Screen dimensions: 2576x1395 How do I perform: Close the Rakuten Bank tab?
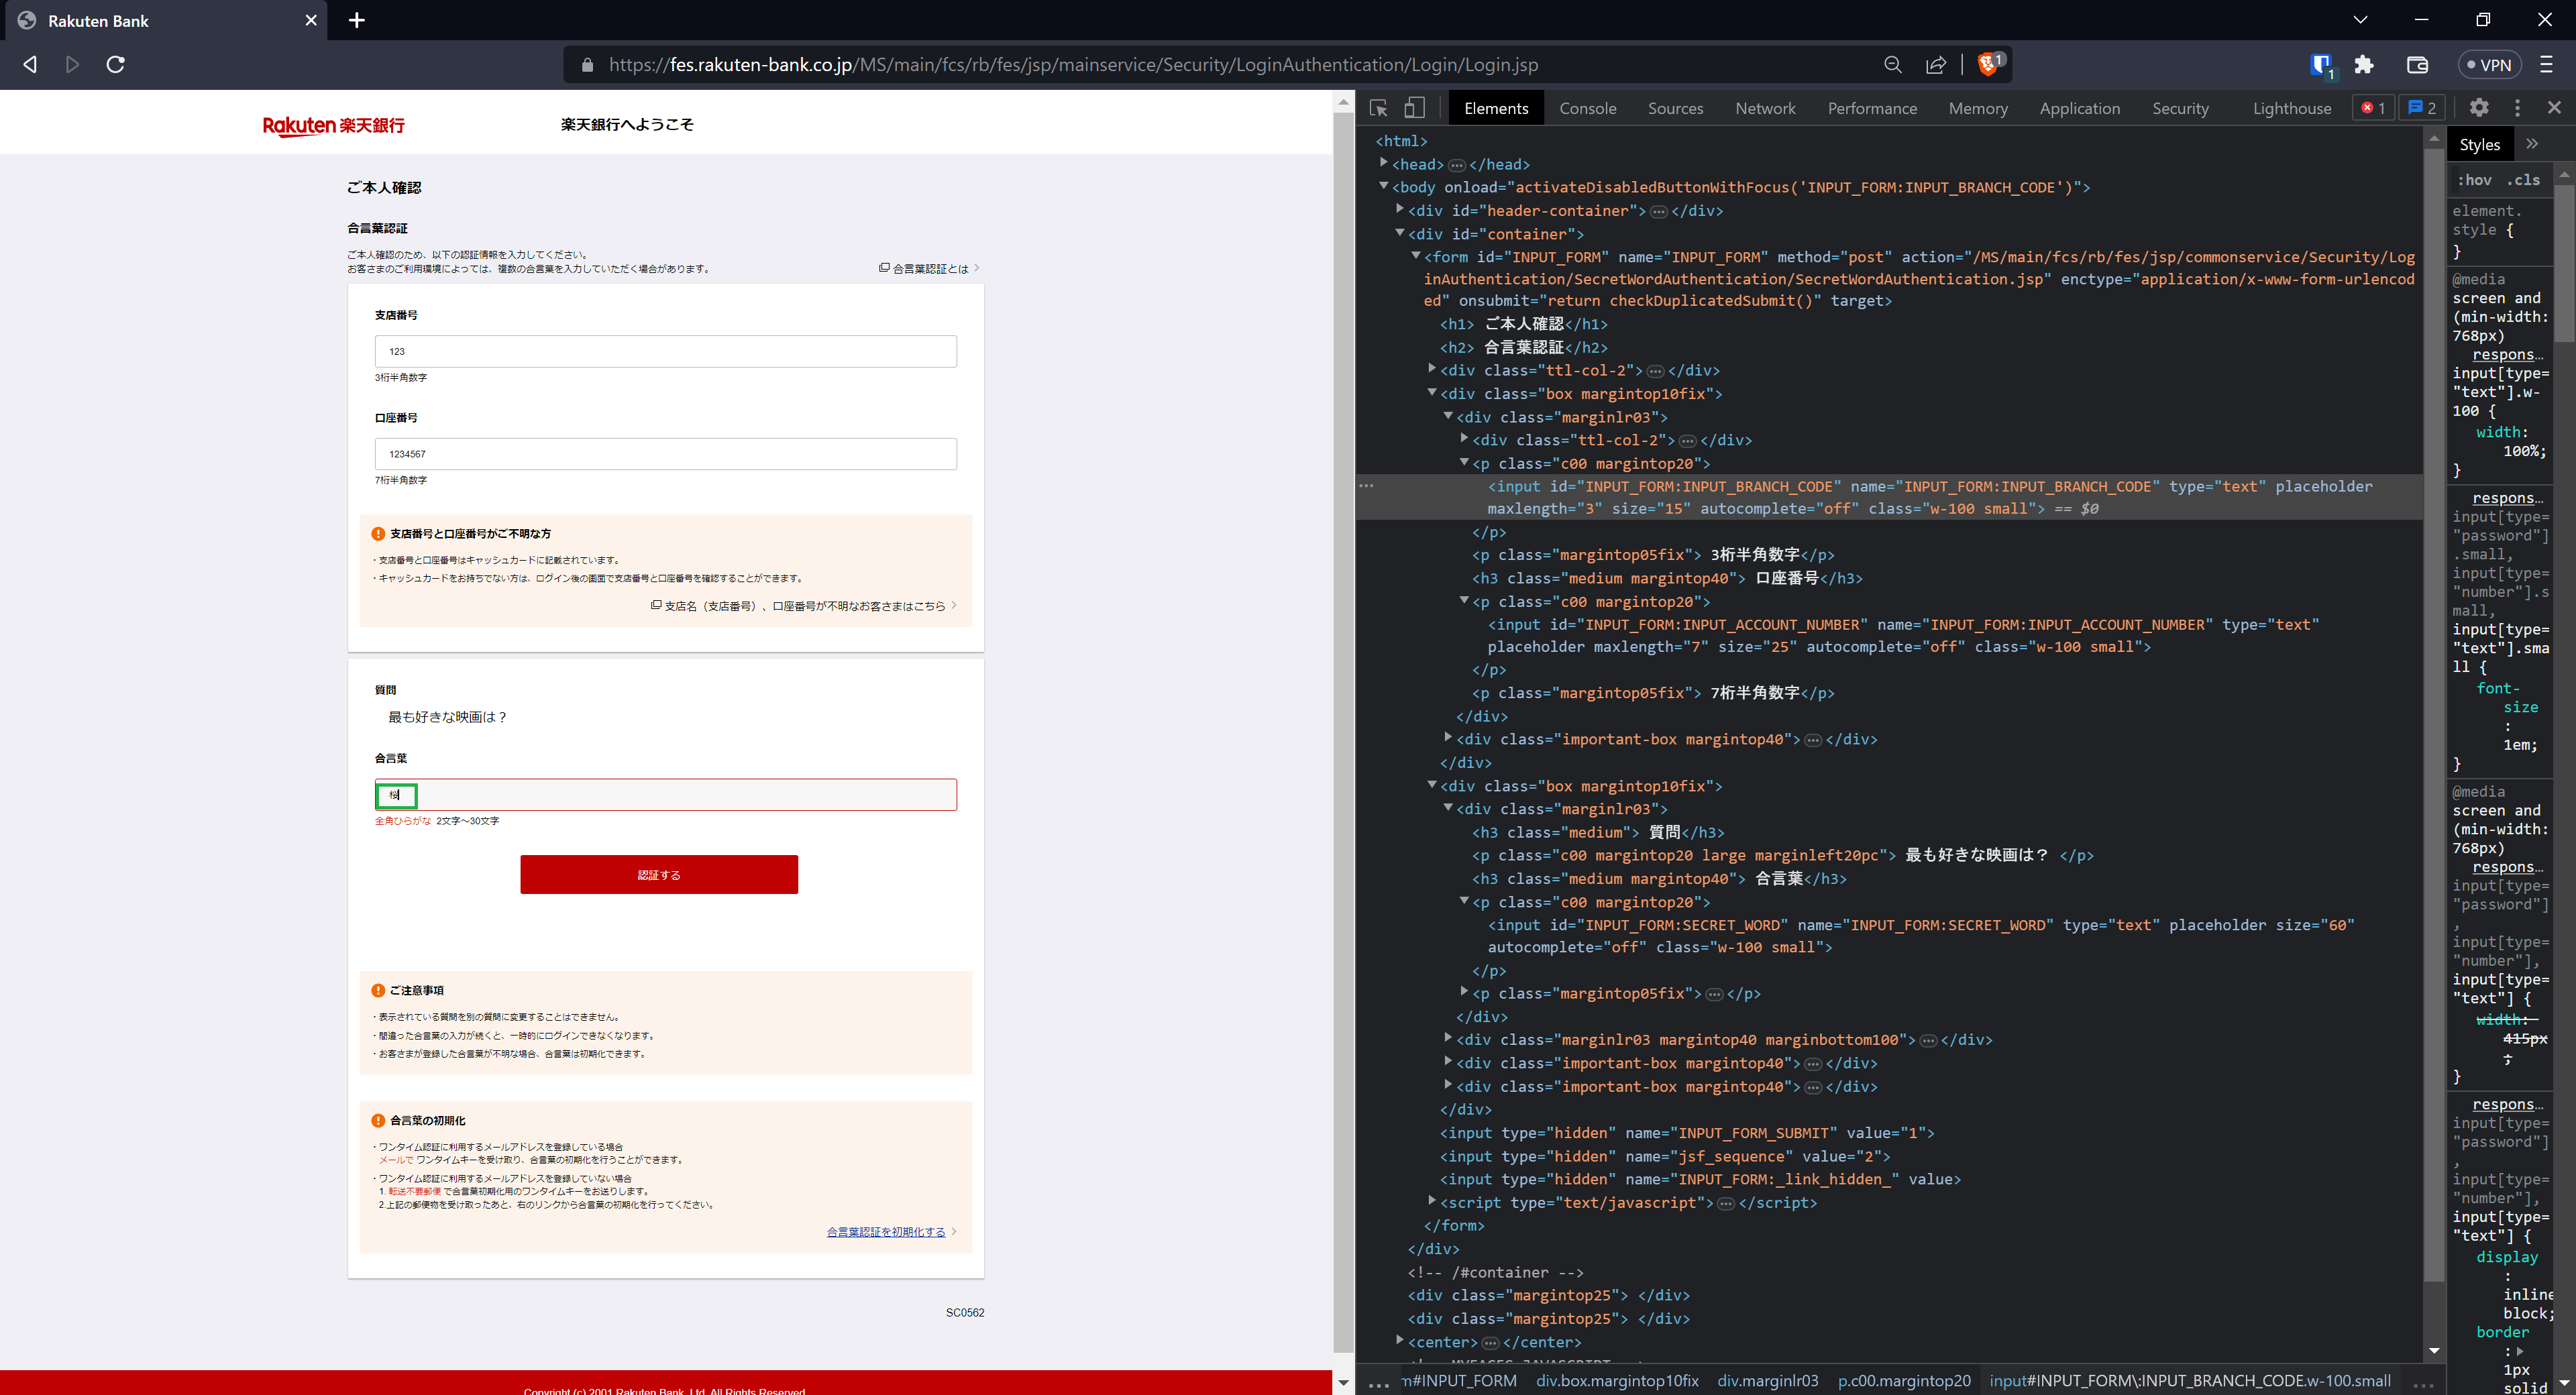click(311, 20)
